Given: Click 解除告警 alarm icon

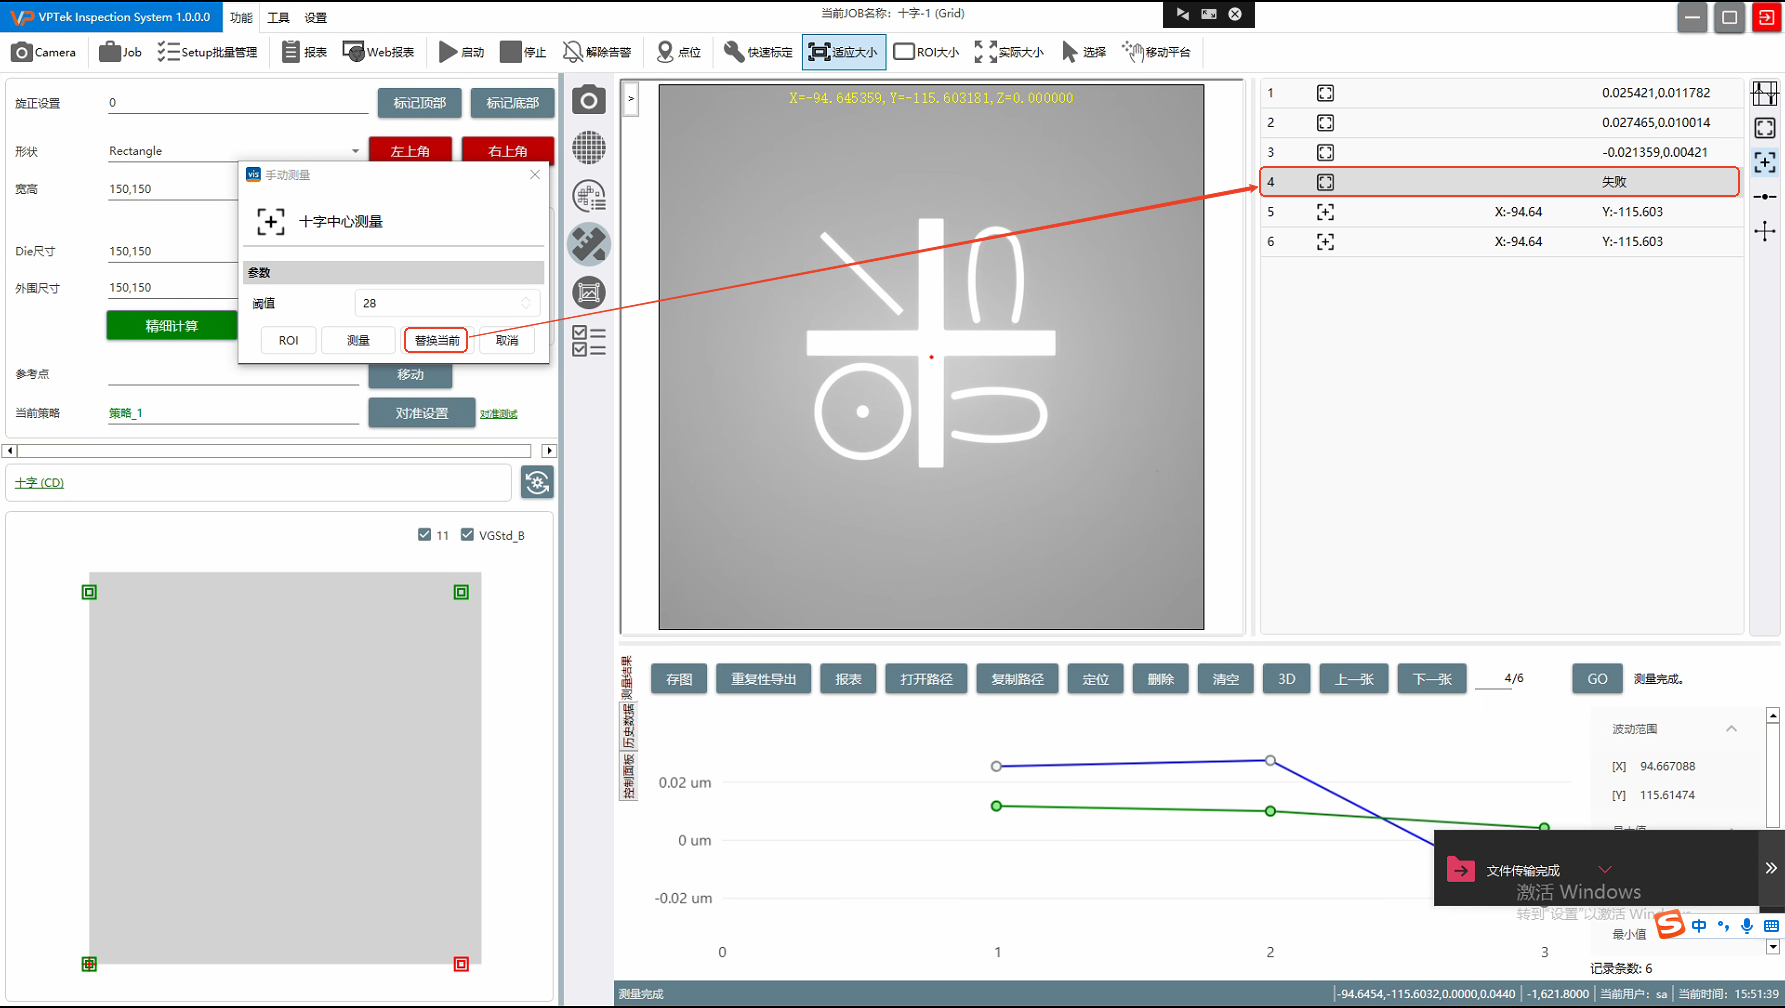Looking at the screenshot, I should pyautogui.click(x=597, y=52).
